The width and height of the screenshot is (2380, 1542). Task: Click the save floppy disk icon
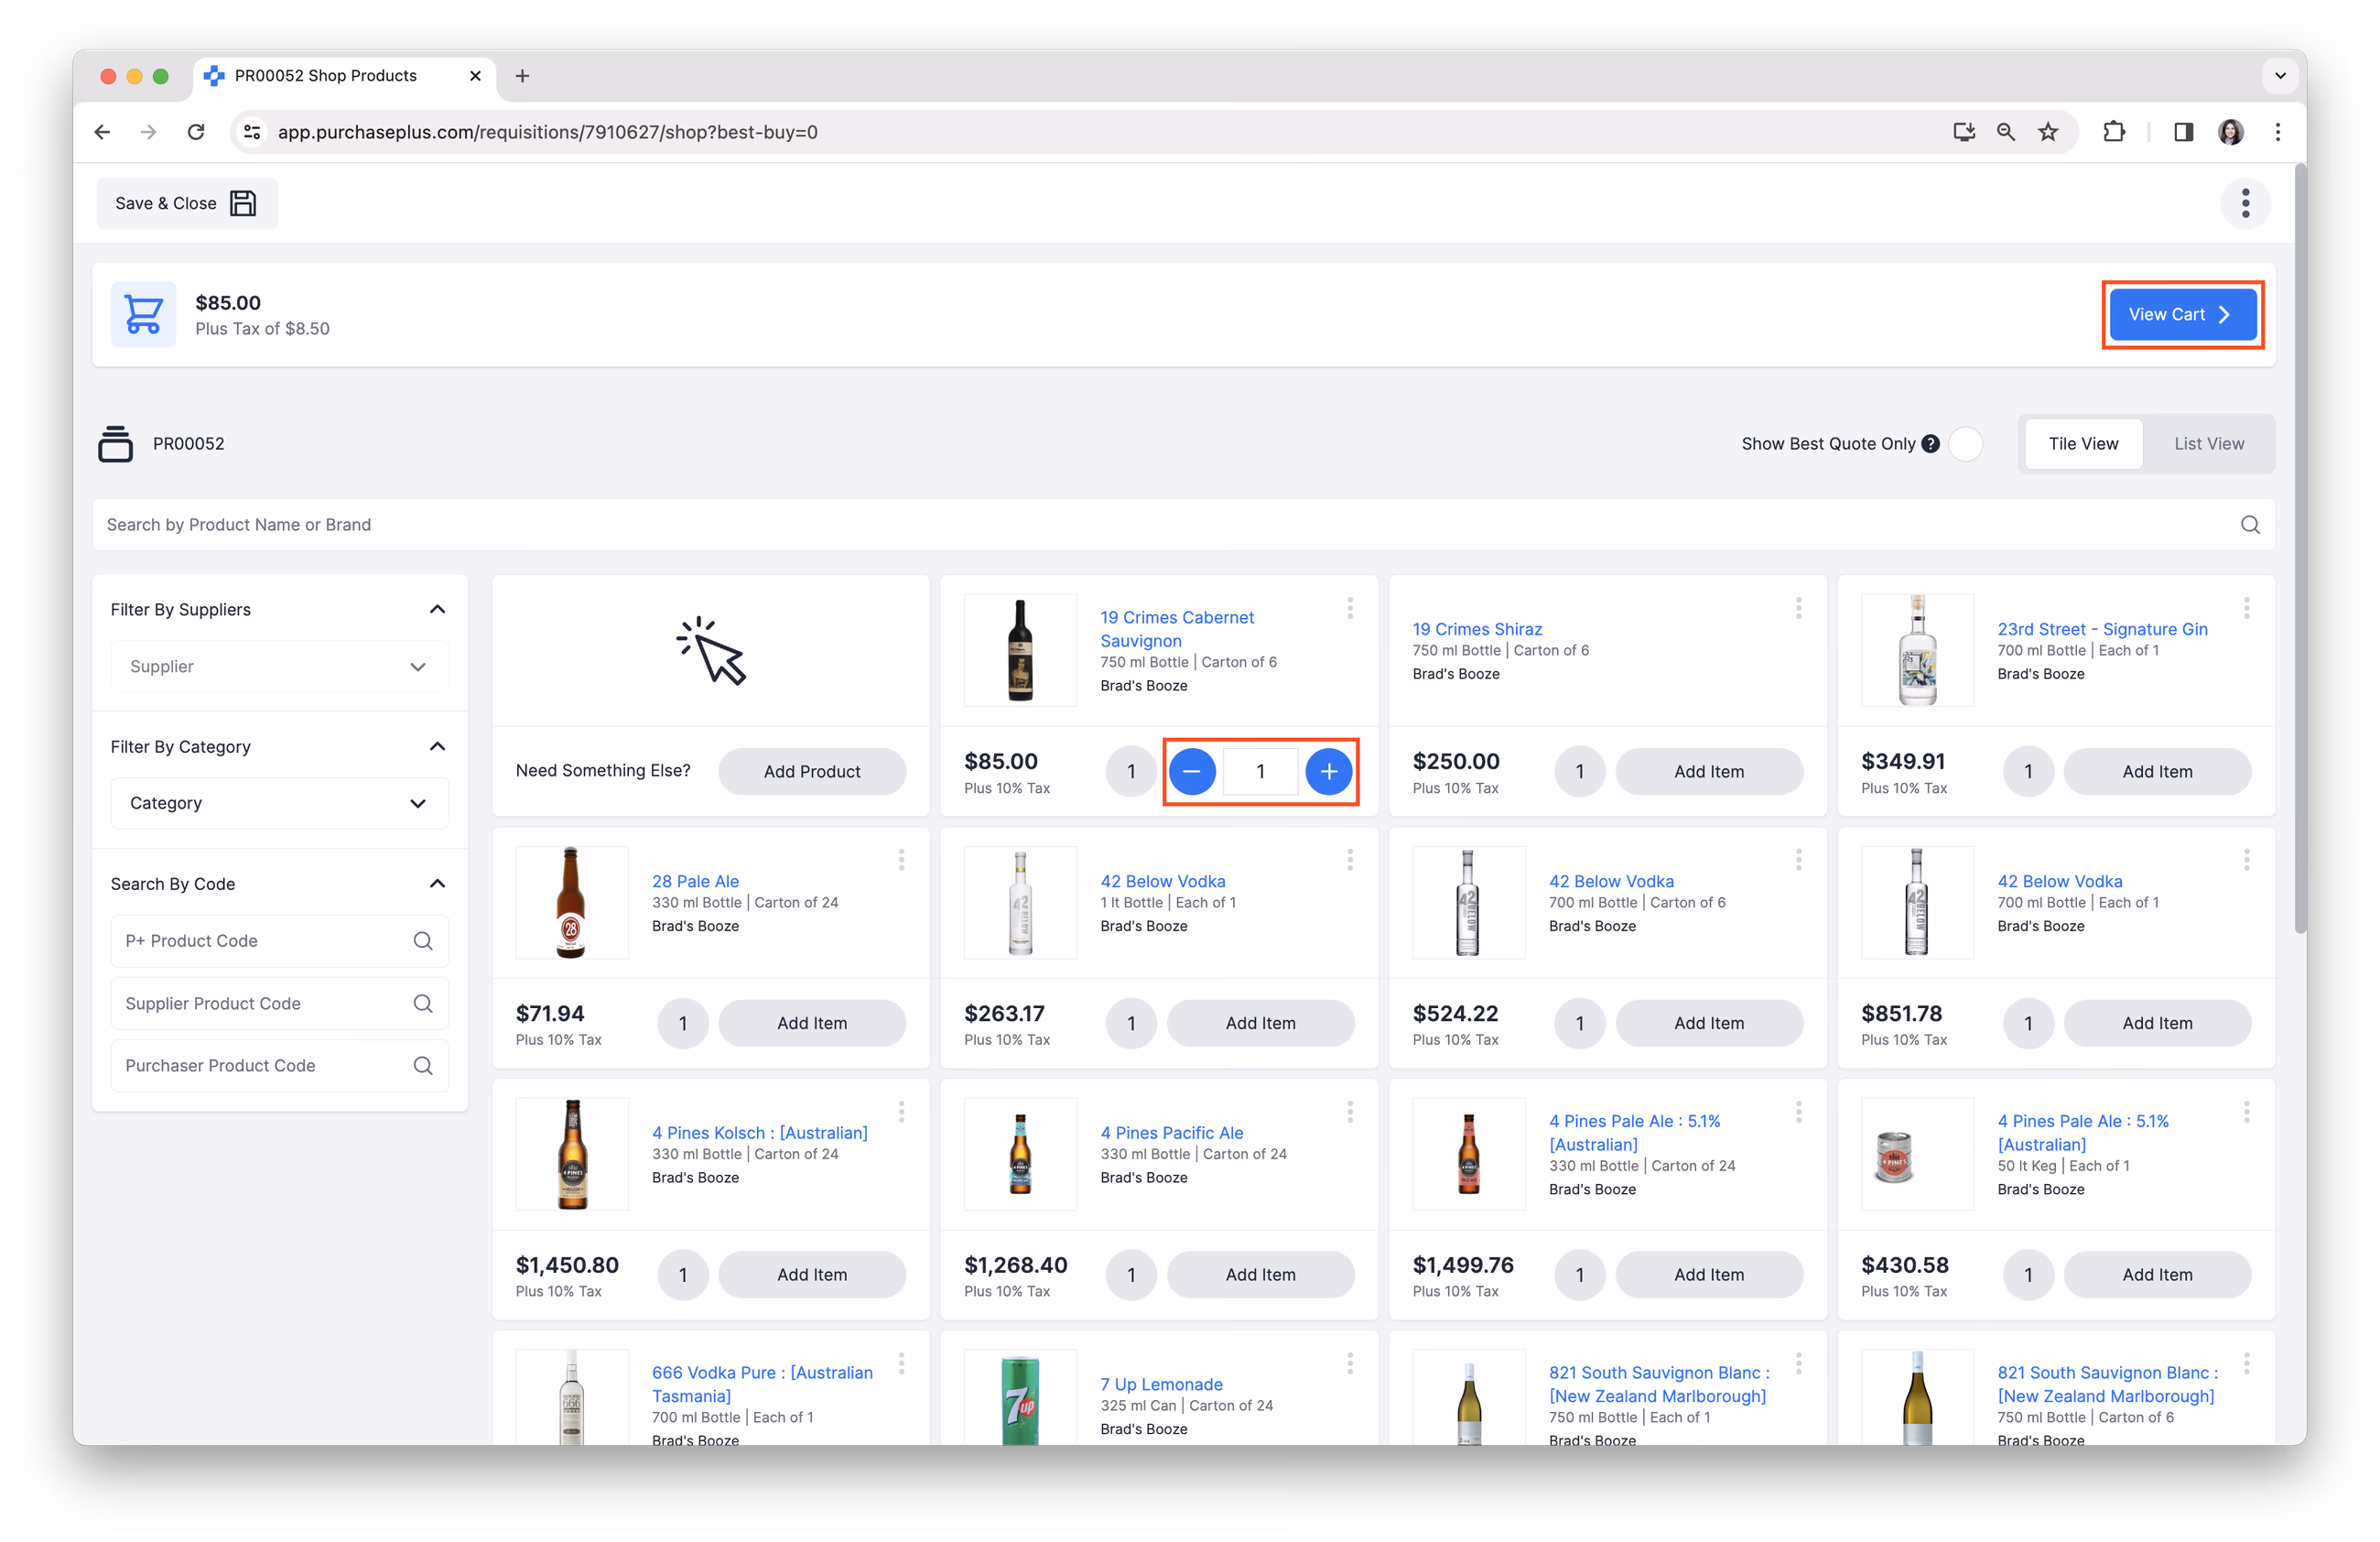point(243,203)
